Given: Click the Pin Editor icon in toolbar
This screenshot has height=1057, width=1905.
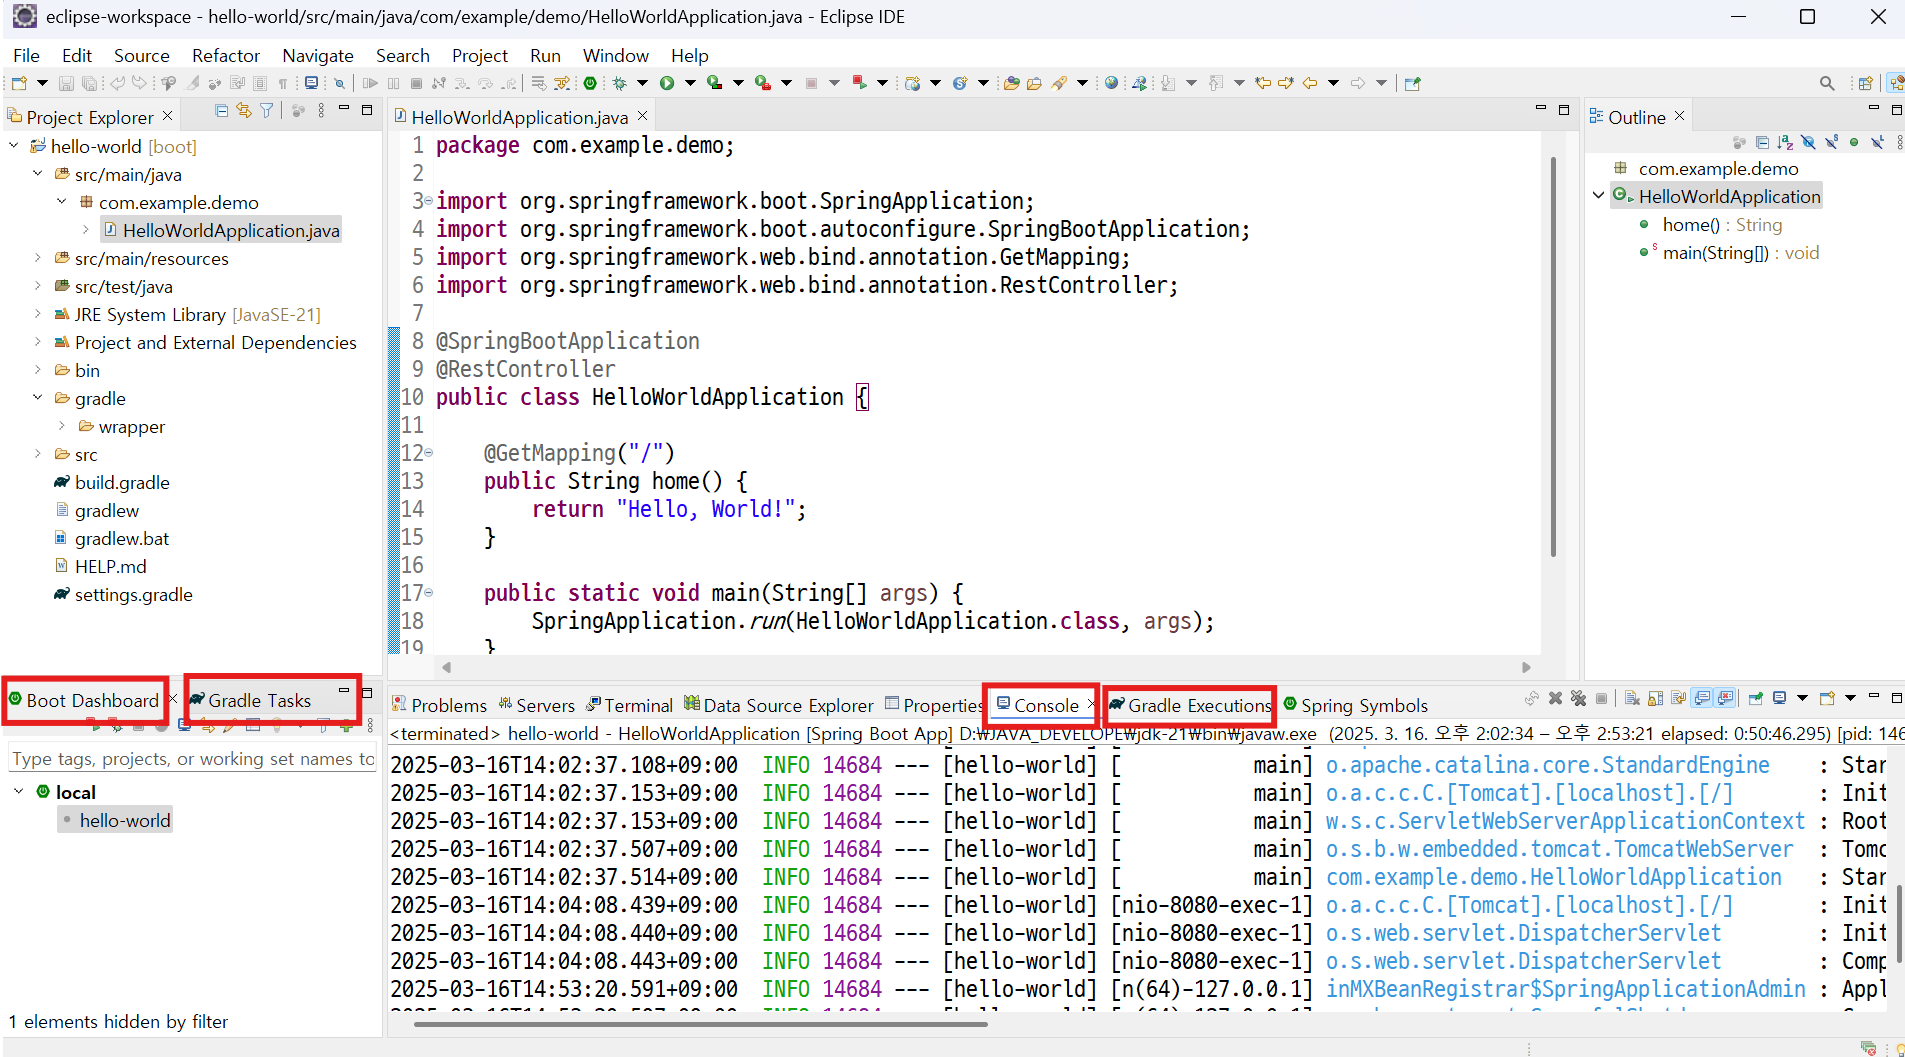Looking at the screenshot, I should (1412, 83).
